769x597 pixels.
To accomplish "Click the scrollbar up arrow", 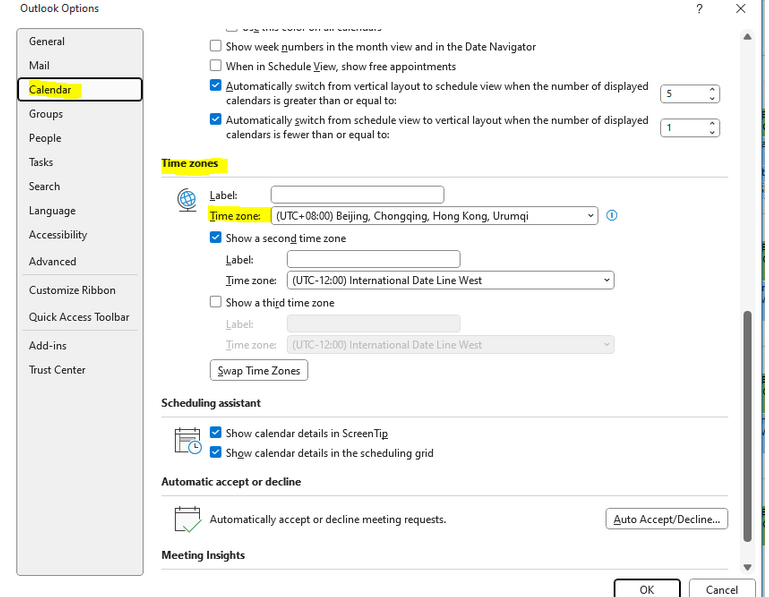I will (x=747, y=37).
